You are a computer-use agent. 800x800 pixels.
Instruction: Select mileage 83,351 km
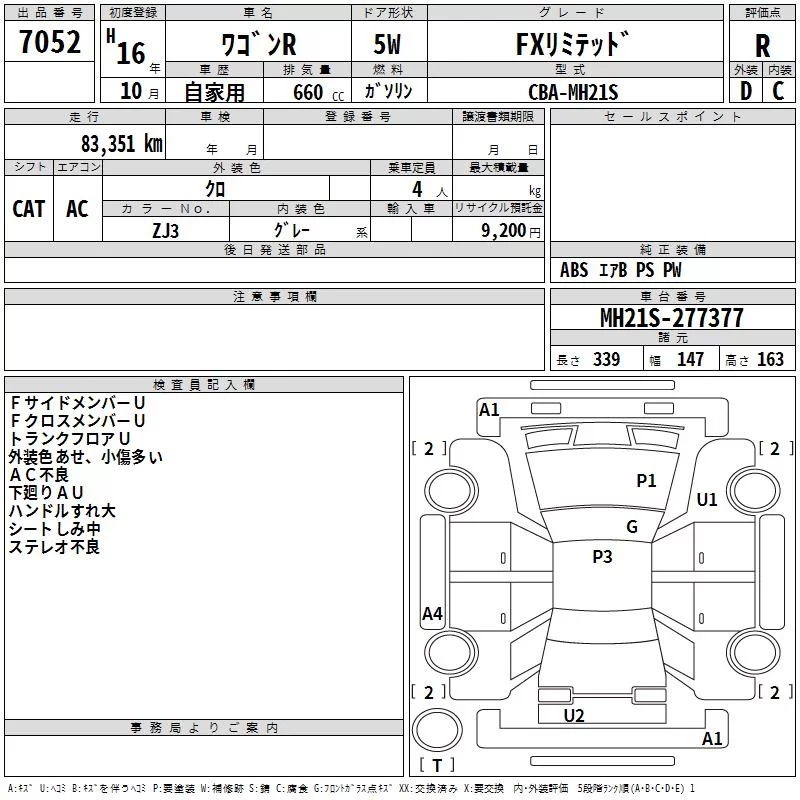122,143
